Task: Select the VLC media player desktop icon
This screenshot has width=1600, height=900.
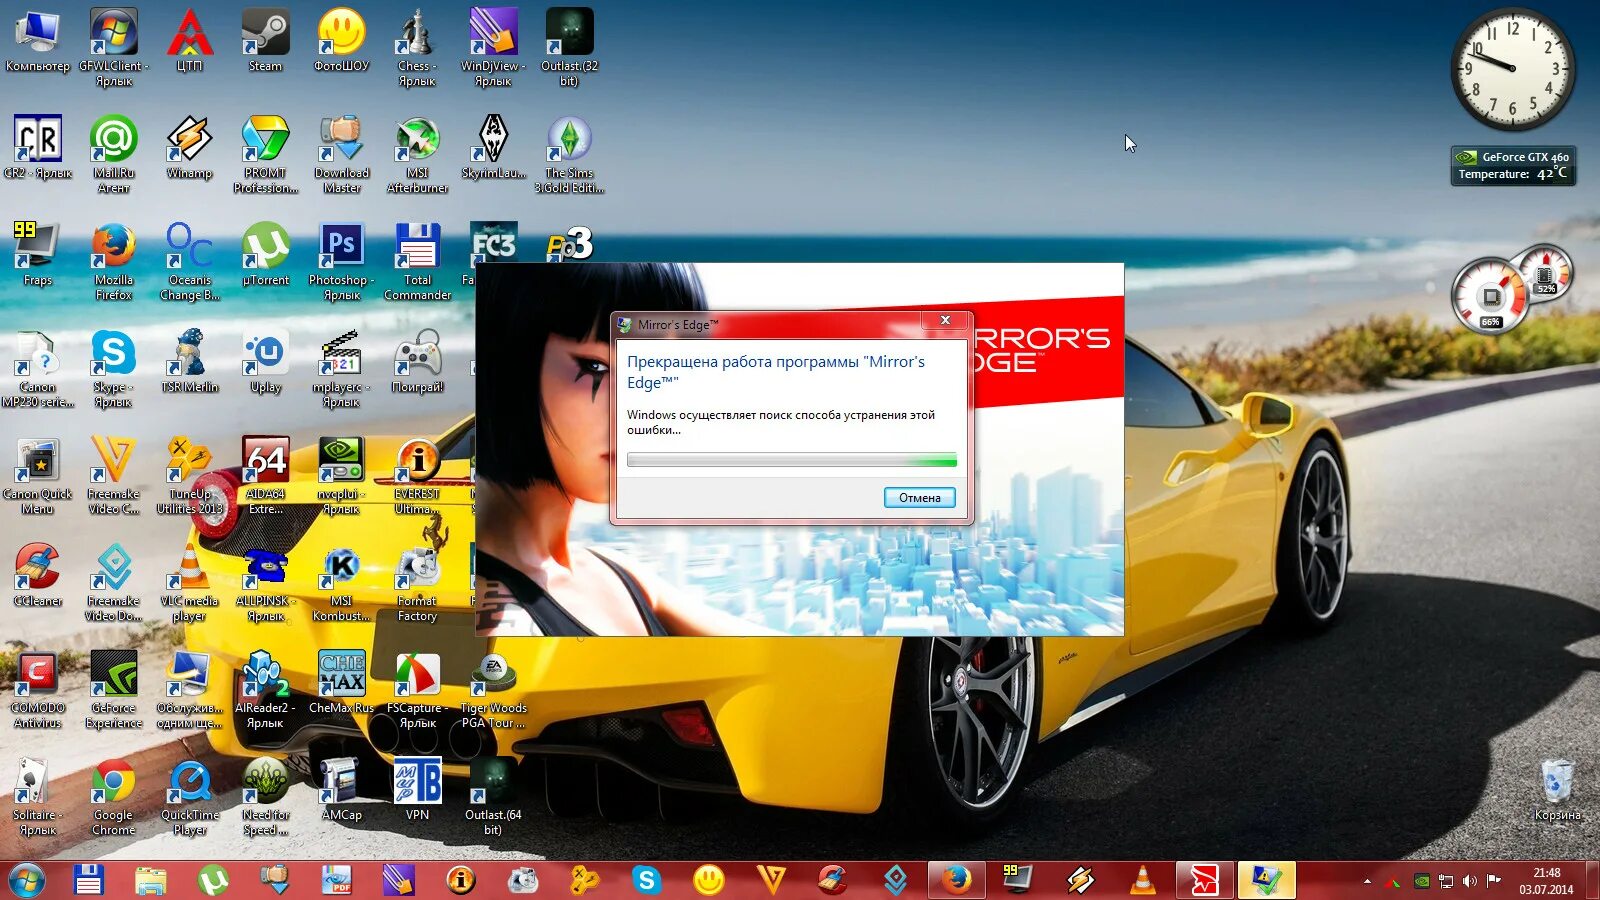Action: (x=190, y=581)
